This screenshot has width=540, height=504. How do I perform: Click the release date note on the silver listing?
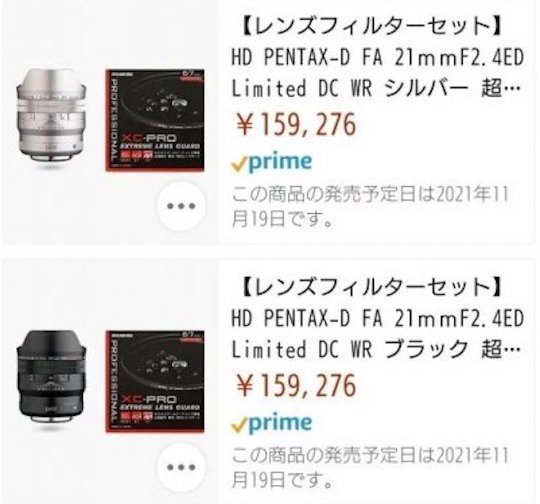(371, 207)
